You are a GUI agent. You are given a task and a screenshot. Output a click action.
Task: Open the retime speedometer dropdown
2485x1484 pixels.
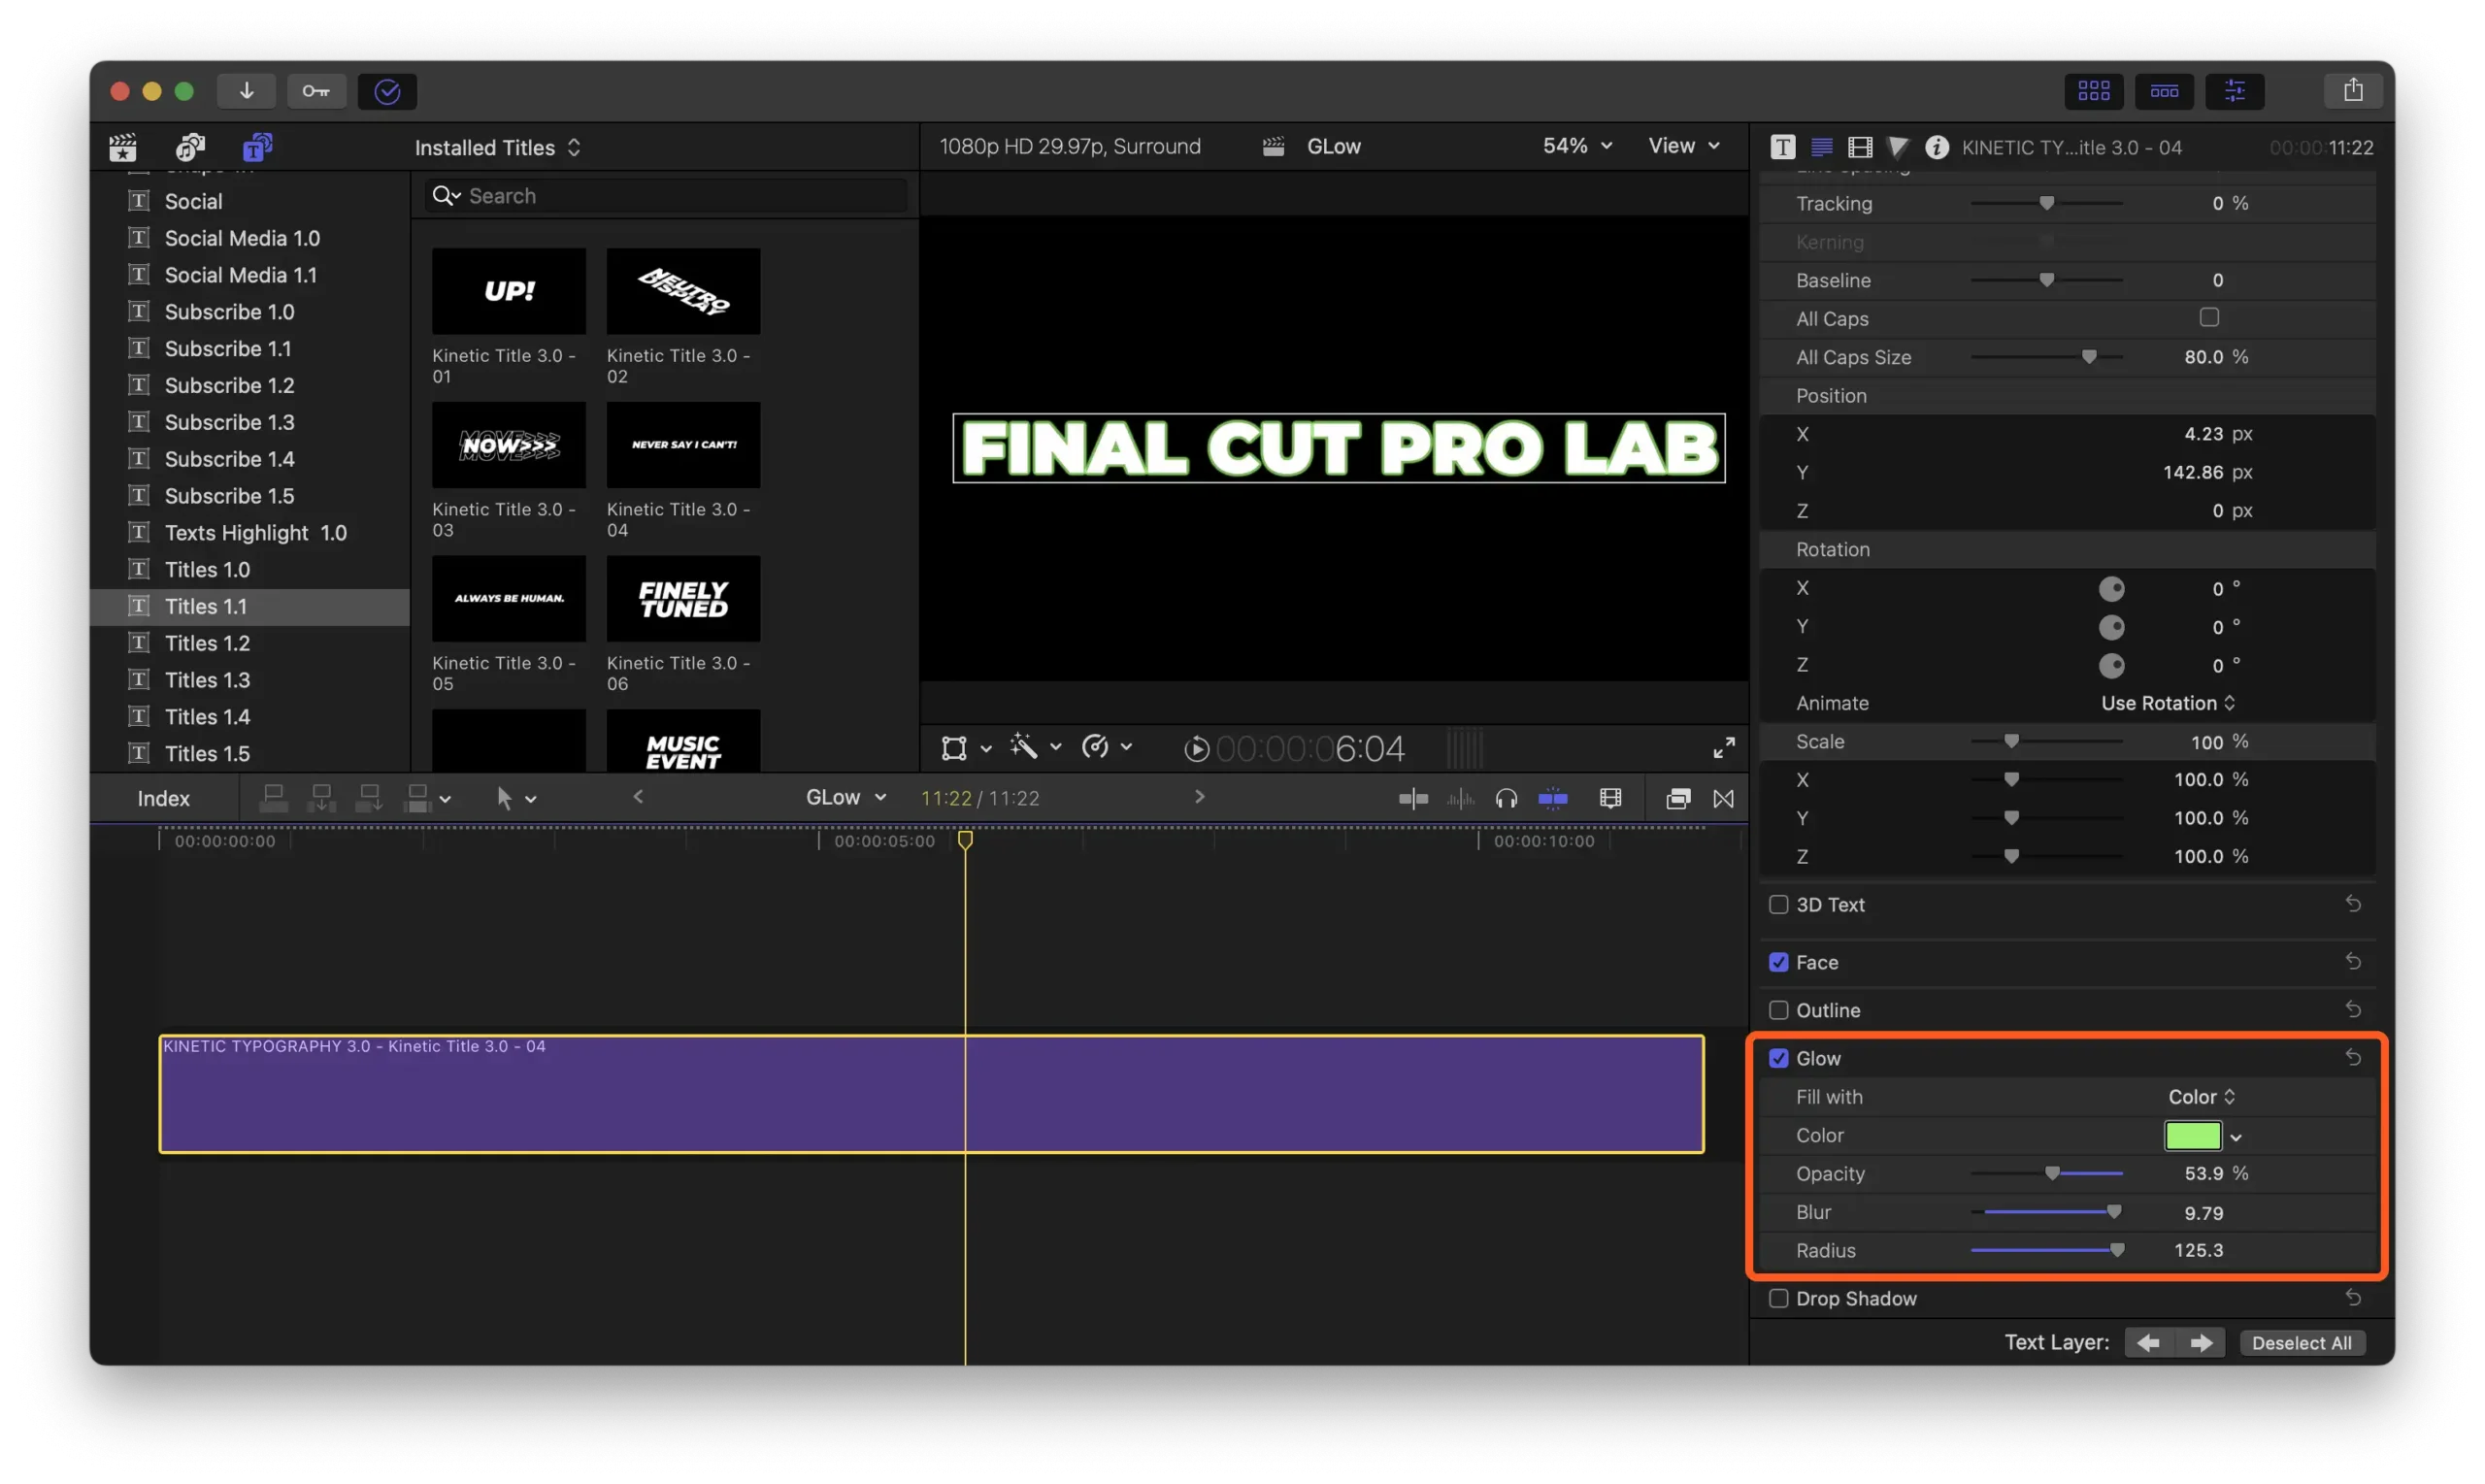pos(1106,747)
